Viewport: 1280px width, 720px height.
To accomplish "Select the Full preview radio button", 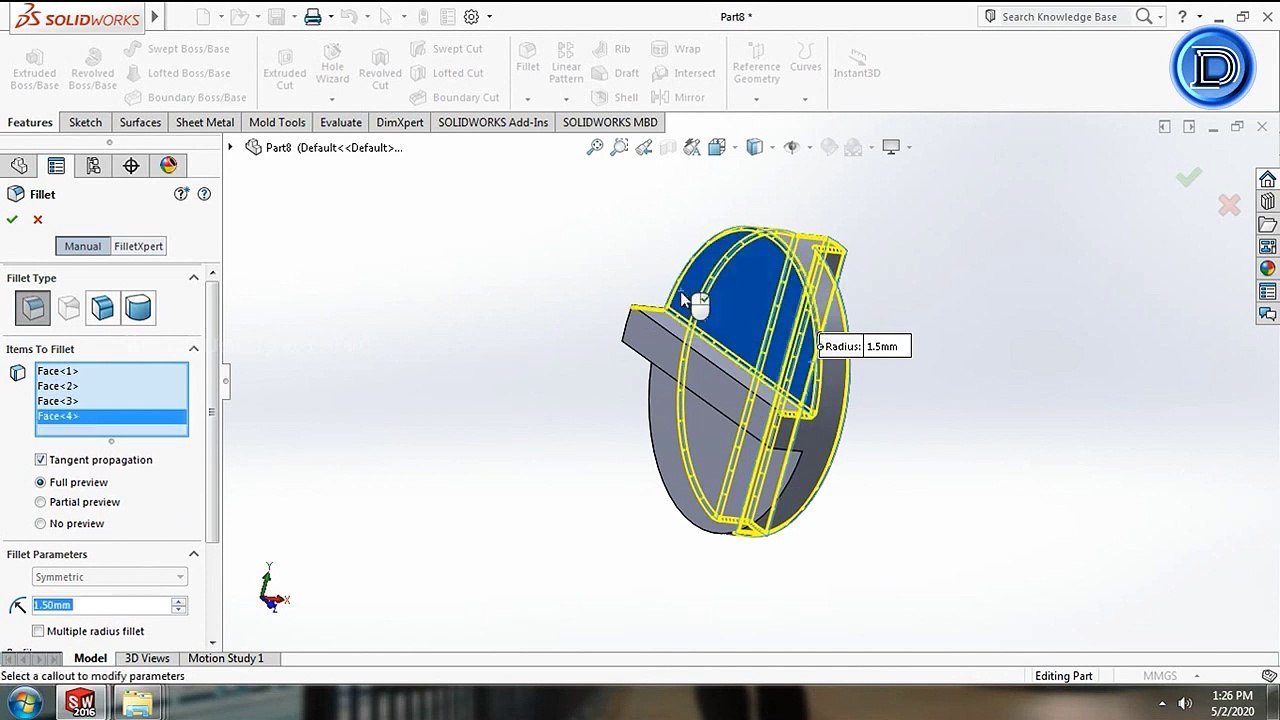I will click(41, 482).
